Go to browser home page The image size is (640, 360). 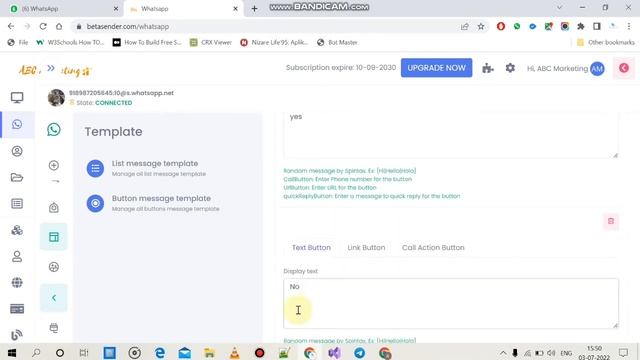point(59,27)
